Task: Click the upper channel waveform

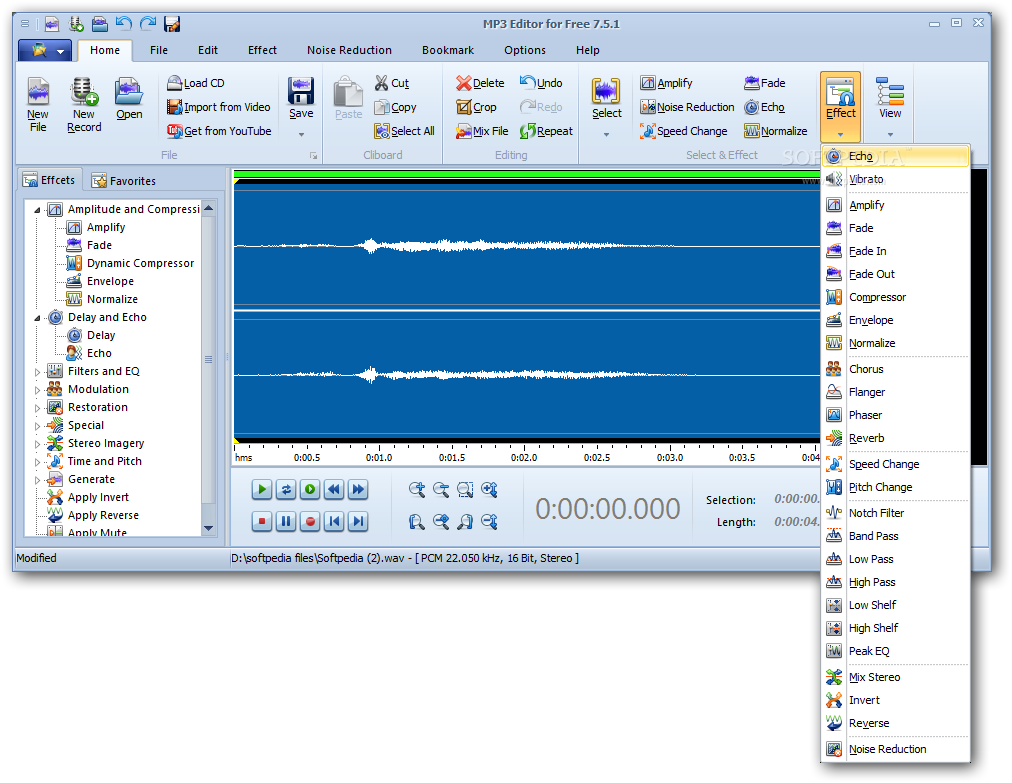Action: click(526, 246)
